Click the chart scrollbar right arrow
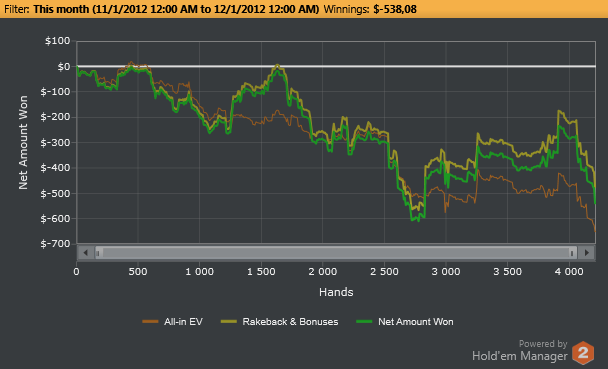The image size is (608, 369). (x=586, y=253)
